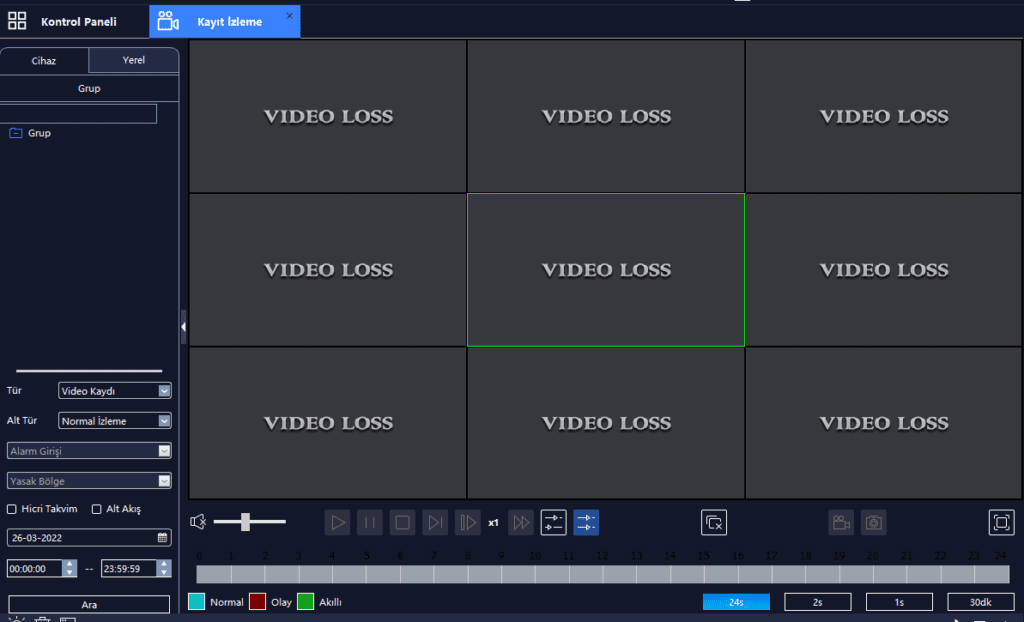Mute audio with the speaker icon
The width and height of the screenshot is (1024, 622).
198,522
